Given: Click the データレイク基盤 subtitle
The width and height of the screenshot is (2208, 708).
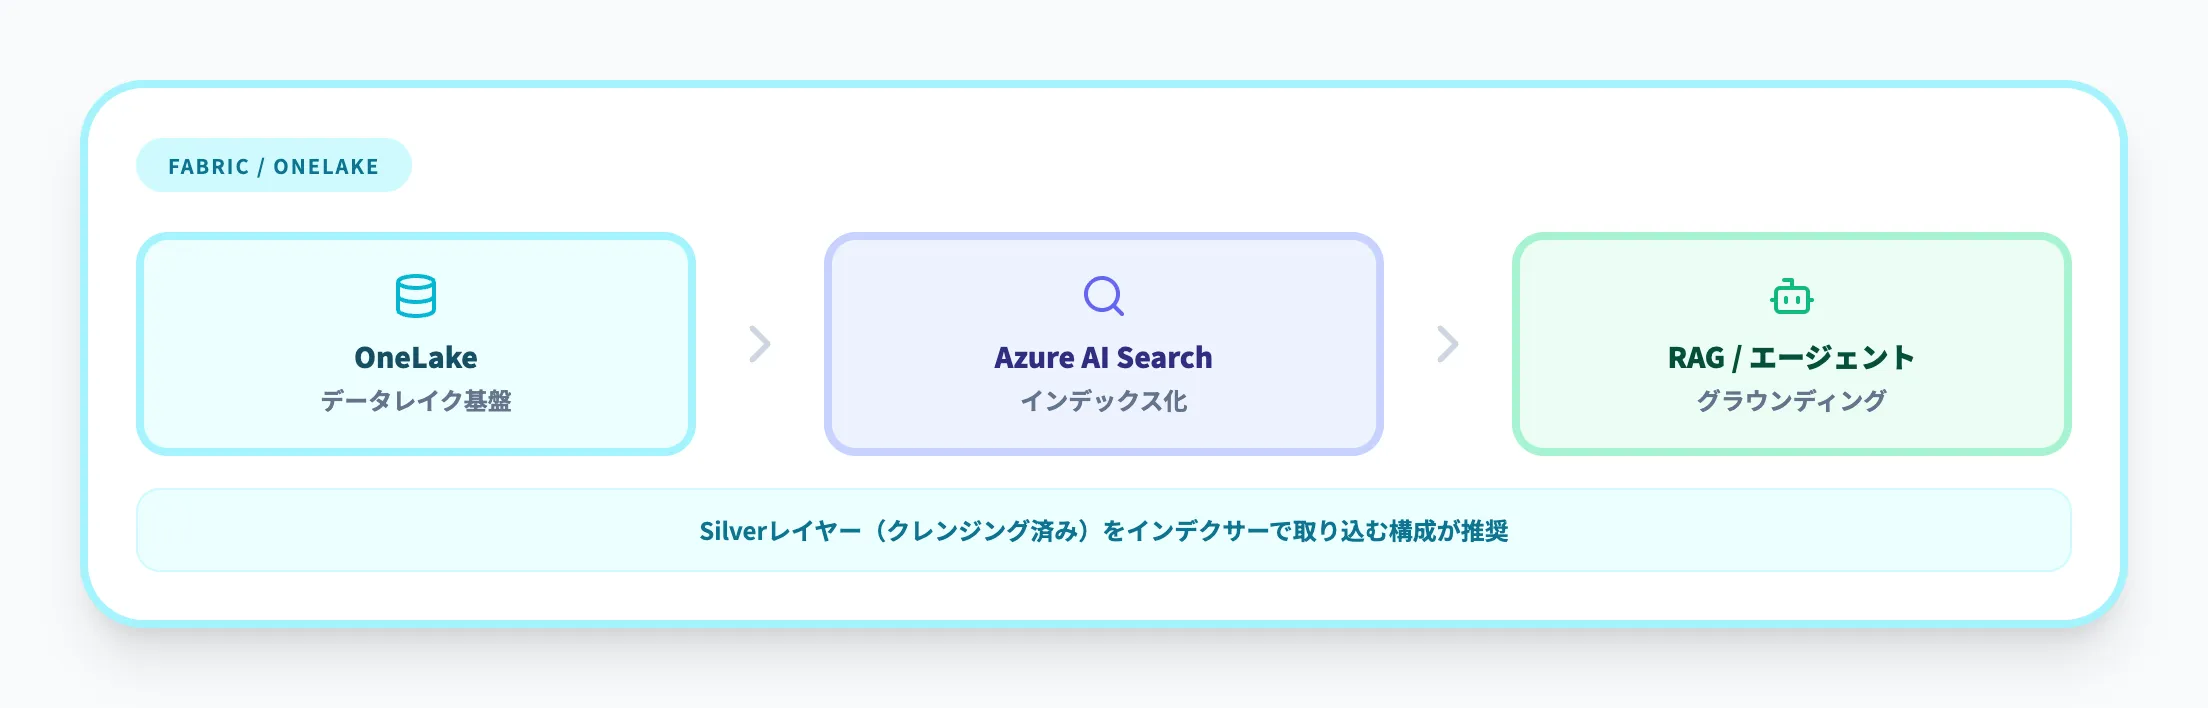Looking at the screenshot, I should [416, 401].
